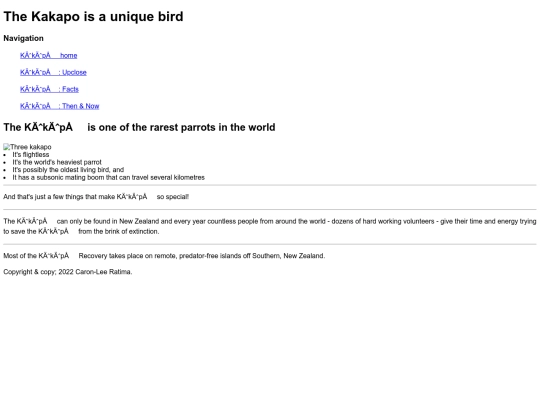Screen dimensions: 540x405
Task: Click the subsonic mating boom bullet
Action: 108,177
